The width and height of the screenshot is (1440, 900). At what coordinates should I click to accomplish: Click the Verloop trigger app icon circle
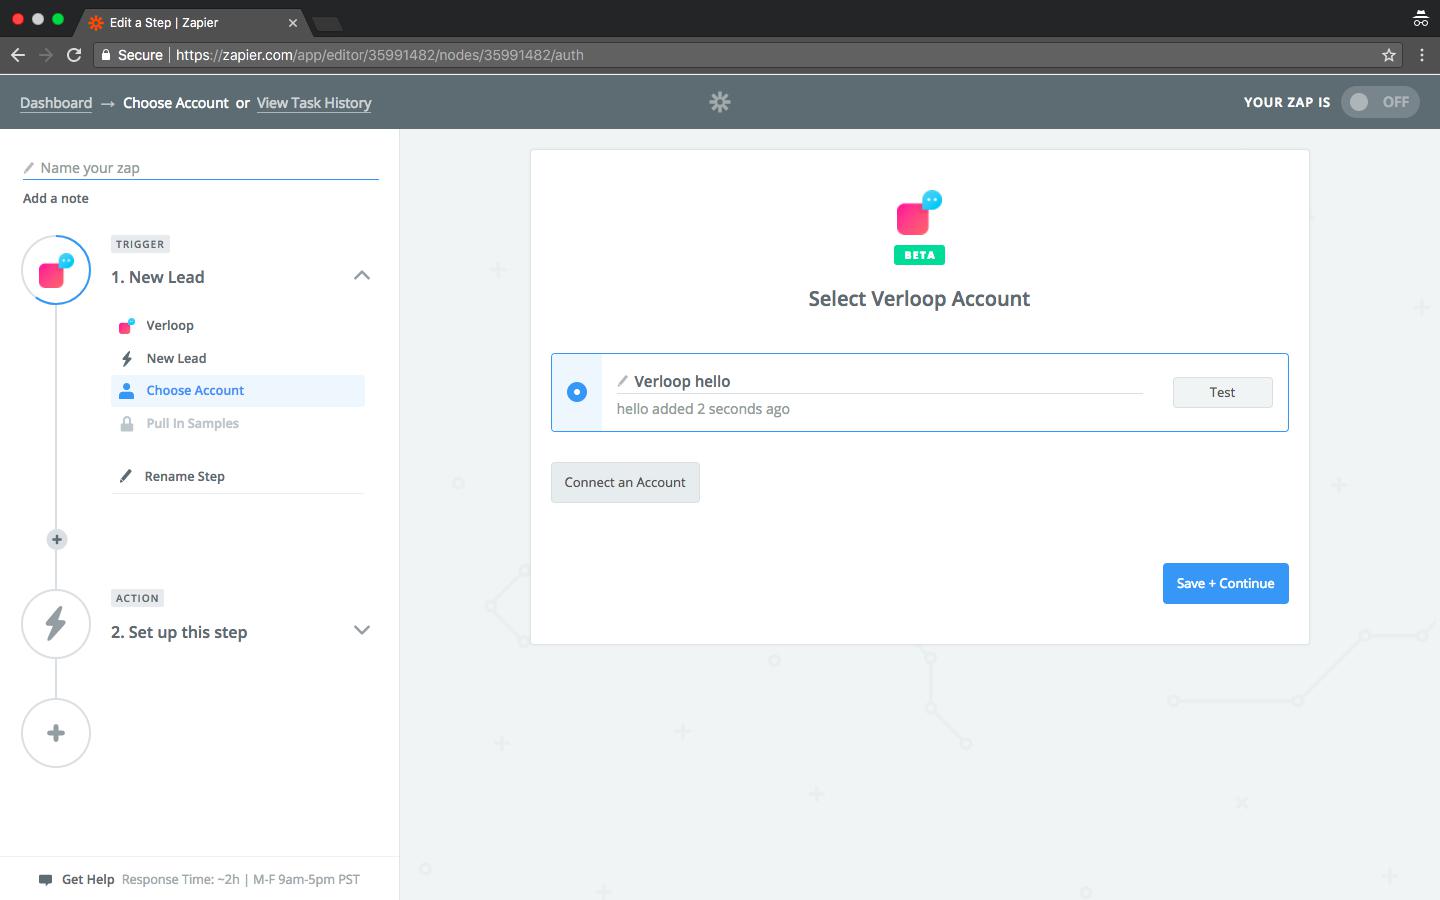(x=56, y=271)
